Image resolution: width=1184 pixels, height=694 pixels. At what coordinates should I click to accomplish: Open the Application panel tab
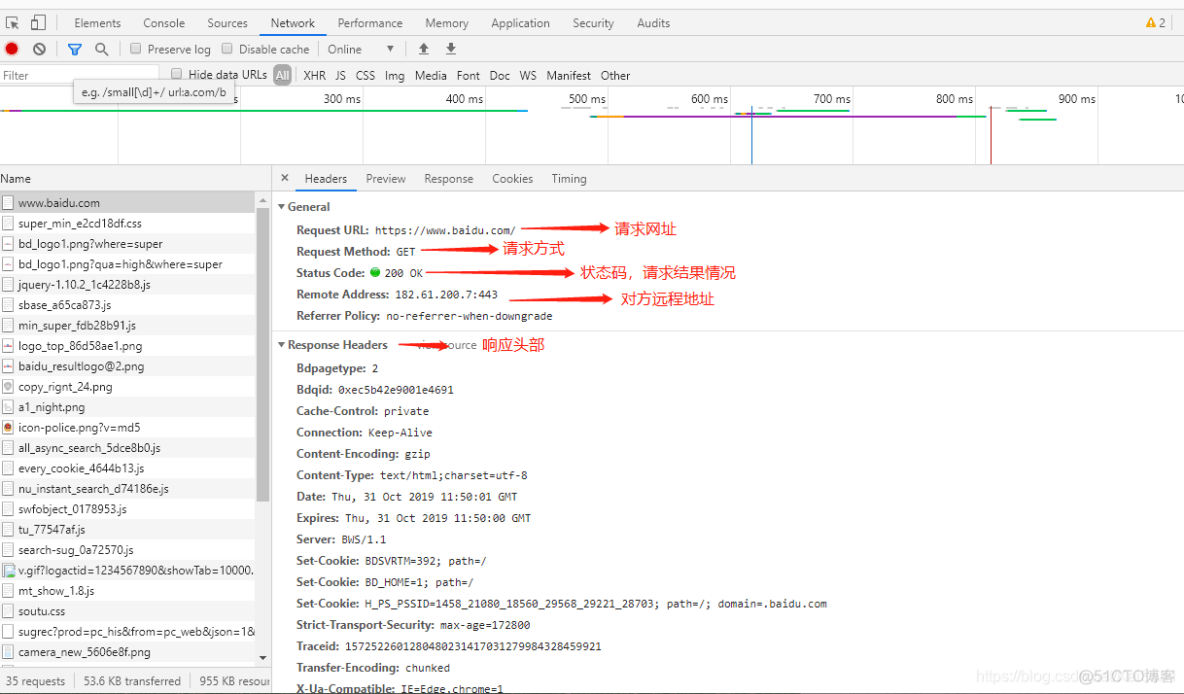pos(520,23)
